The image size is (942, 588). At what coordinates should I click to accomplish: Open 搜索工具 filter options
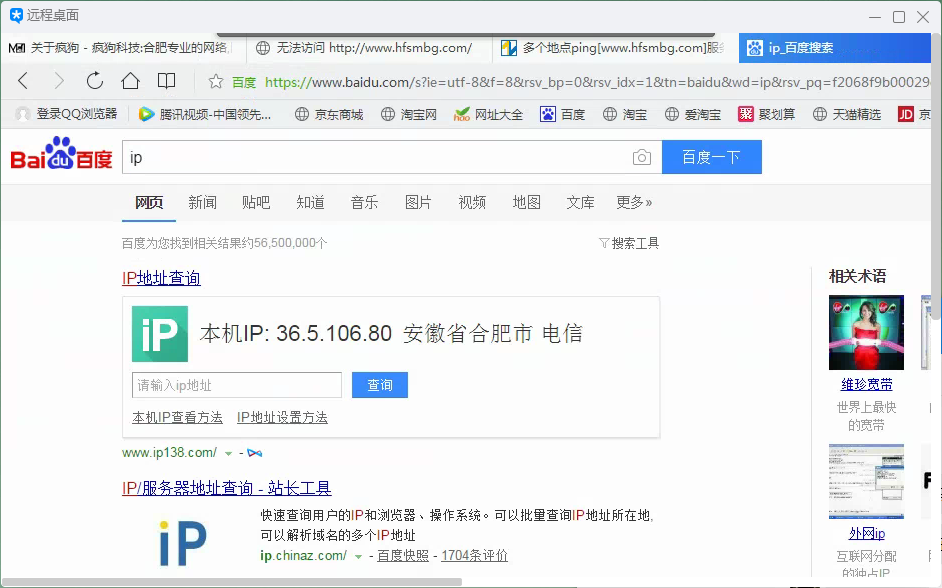(629, 243)
